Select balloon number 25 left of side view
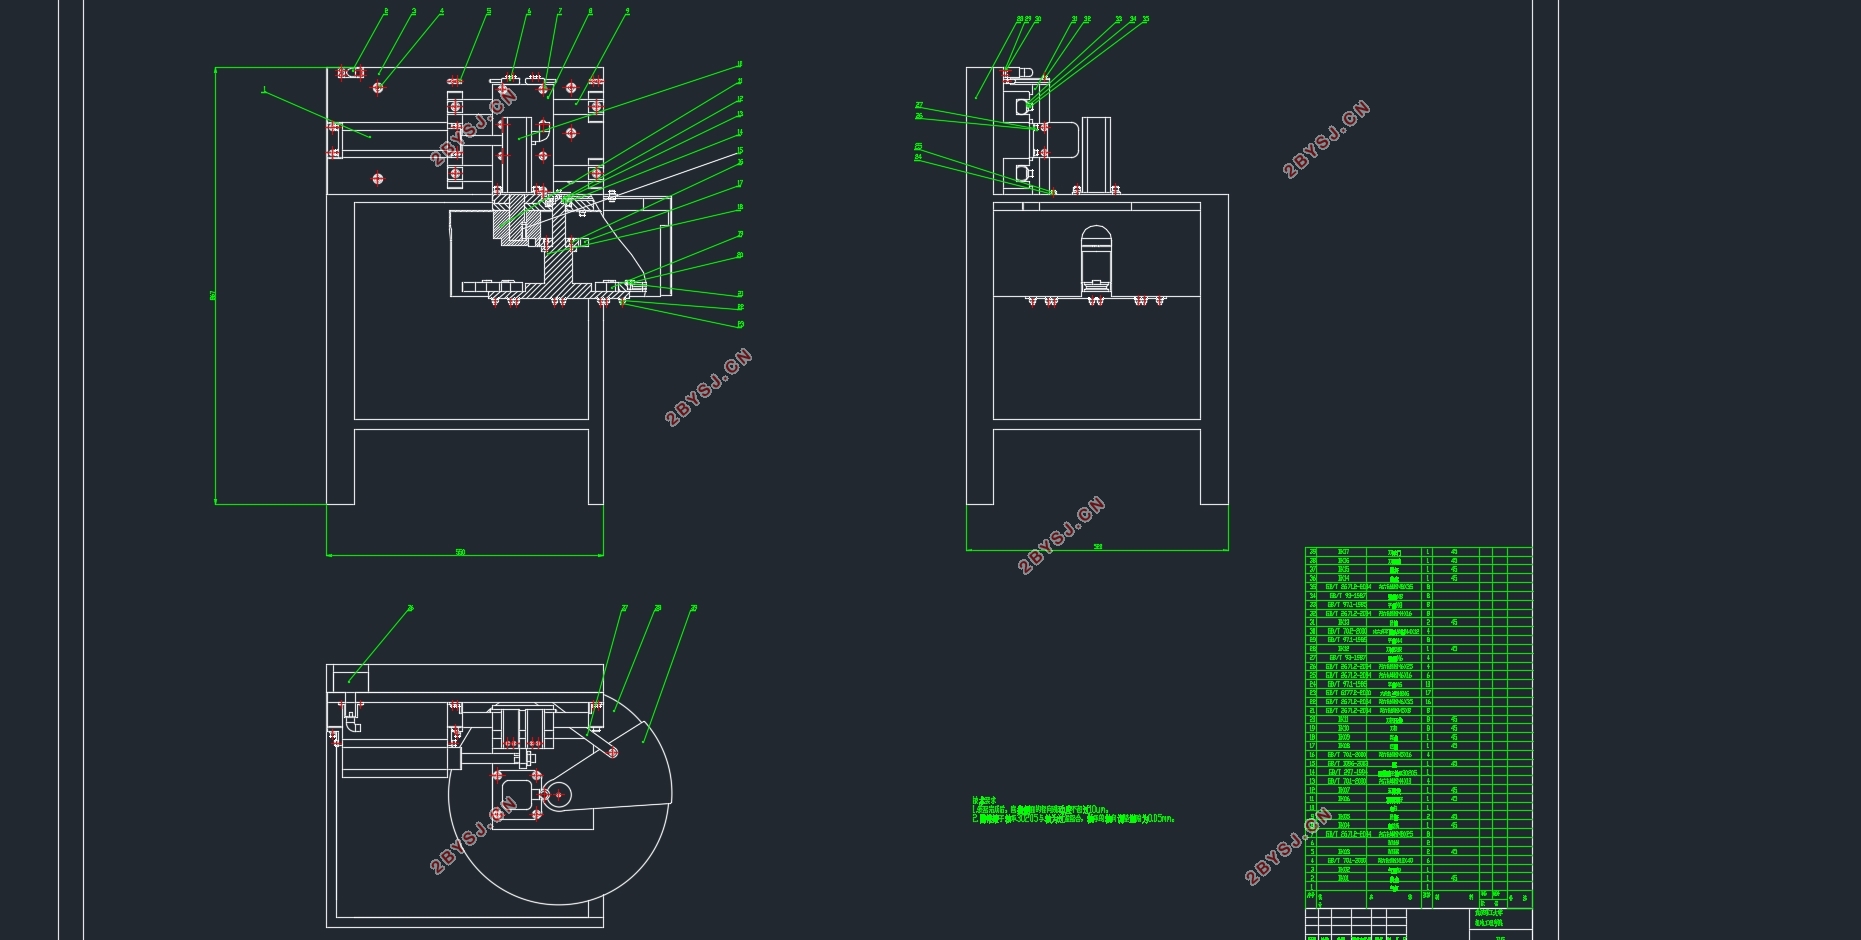Viewport: 1861px width, 940px height. point(918,147)
